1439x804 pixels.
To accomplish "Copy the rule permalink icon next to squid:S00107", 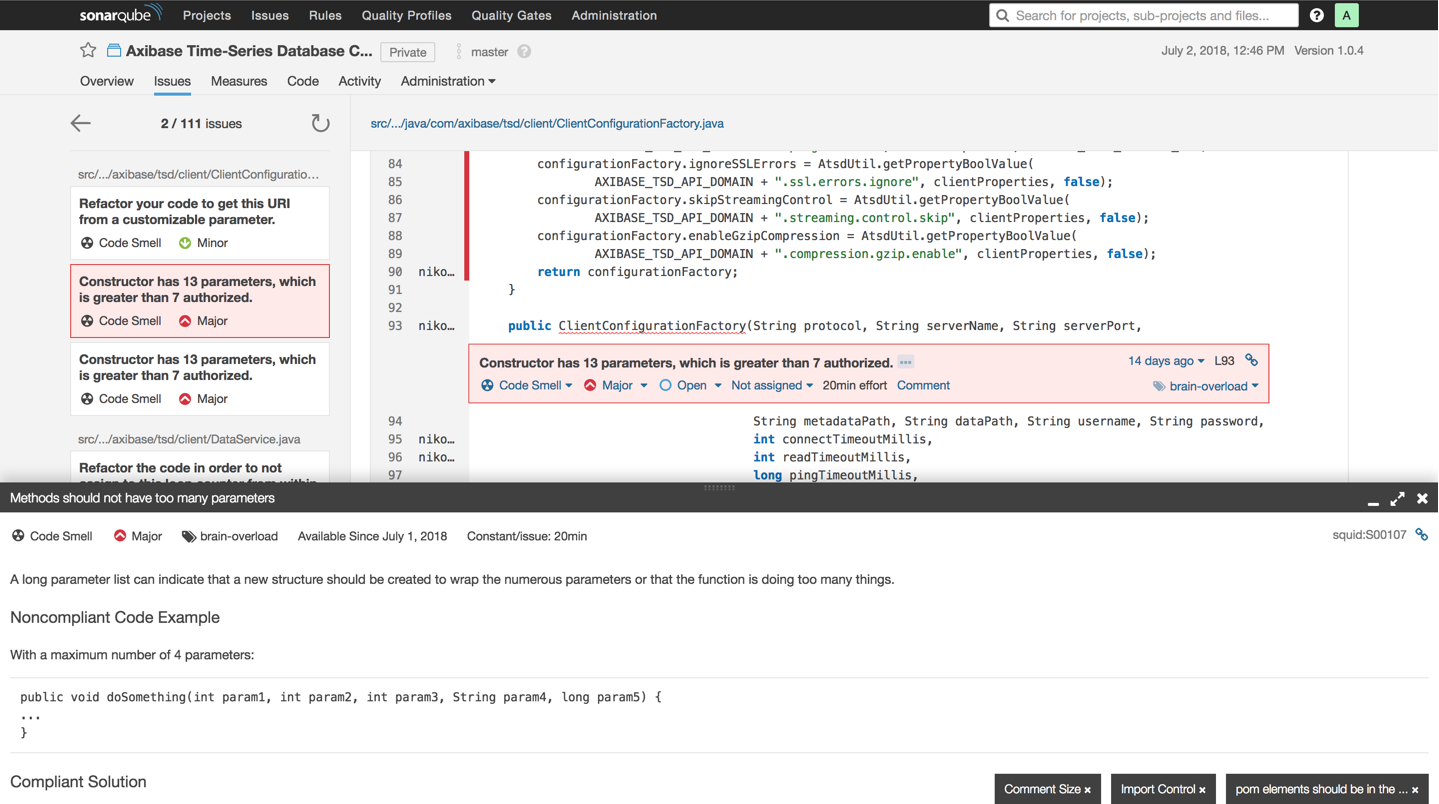I will [x=1421, y=535].
